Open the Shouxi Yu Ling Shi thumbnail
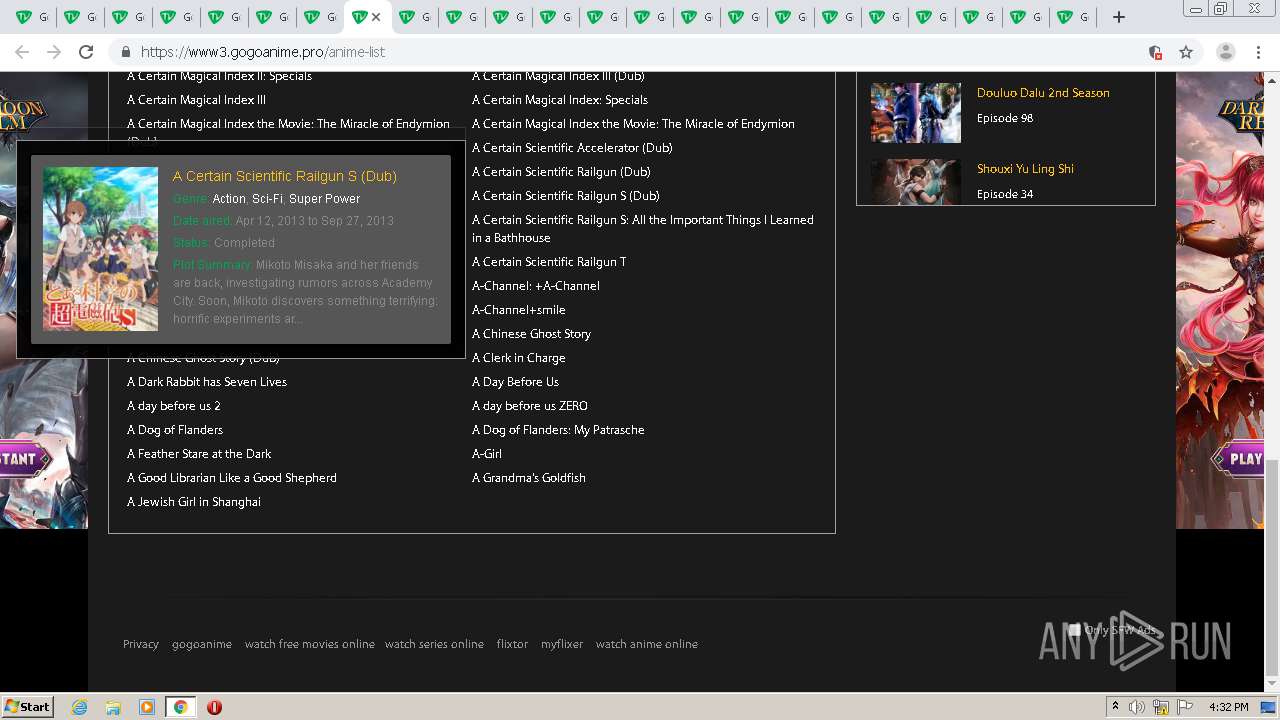The width and height of the screenshot is (1280, 720). 915,181
